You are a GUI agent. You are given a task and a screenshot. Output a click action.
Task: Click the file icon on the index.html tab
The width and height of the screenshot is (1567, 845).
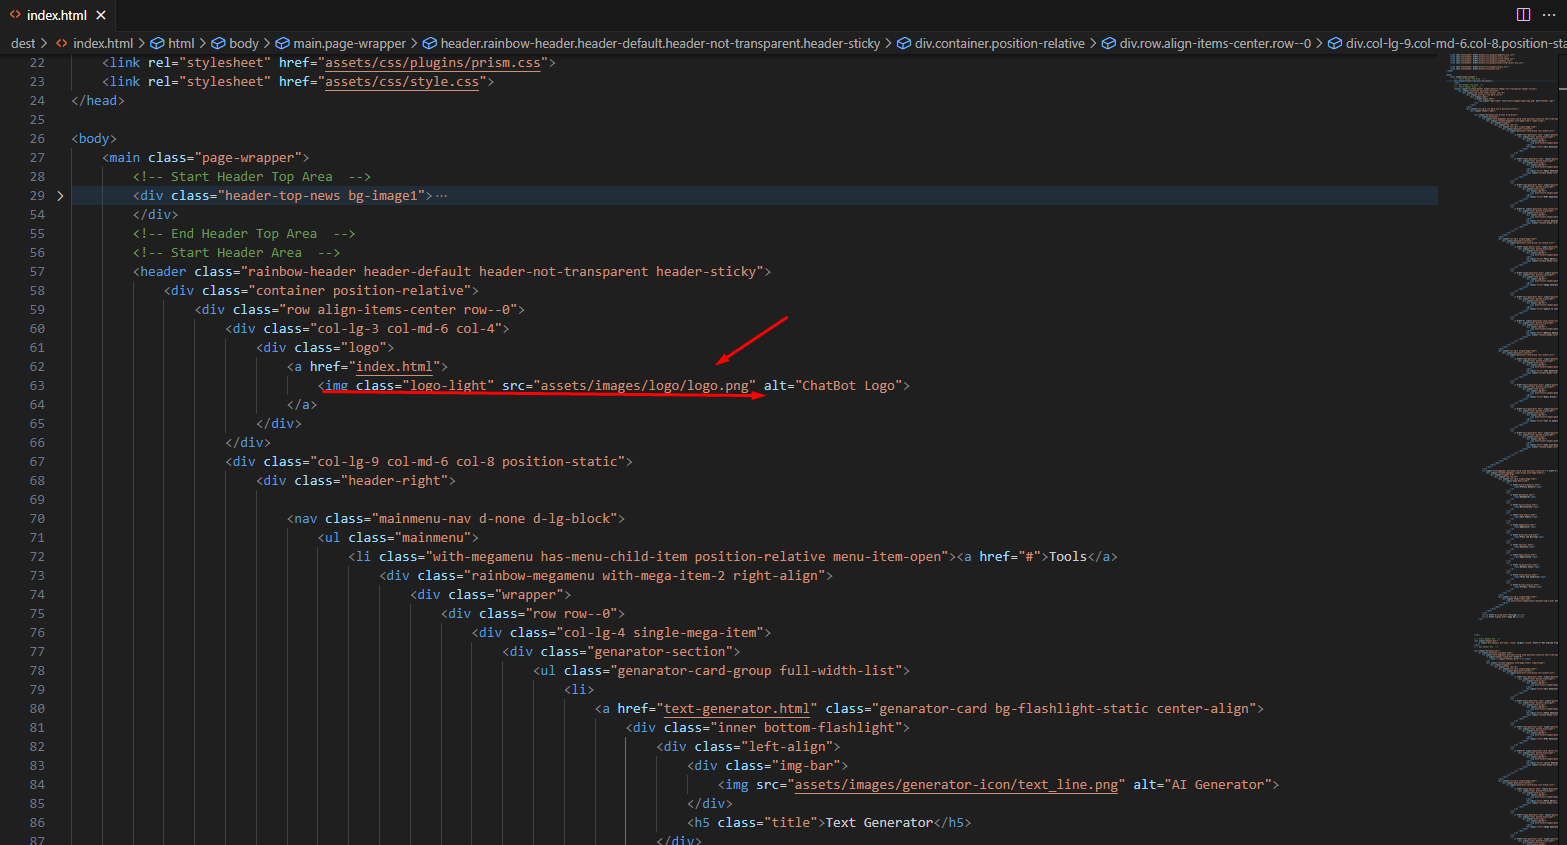point(15,15)
